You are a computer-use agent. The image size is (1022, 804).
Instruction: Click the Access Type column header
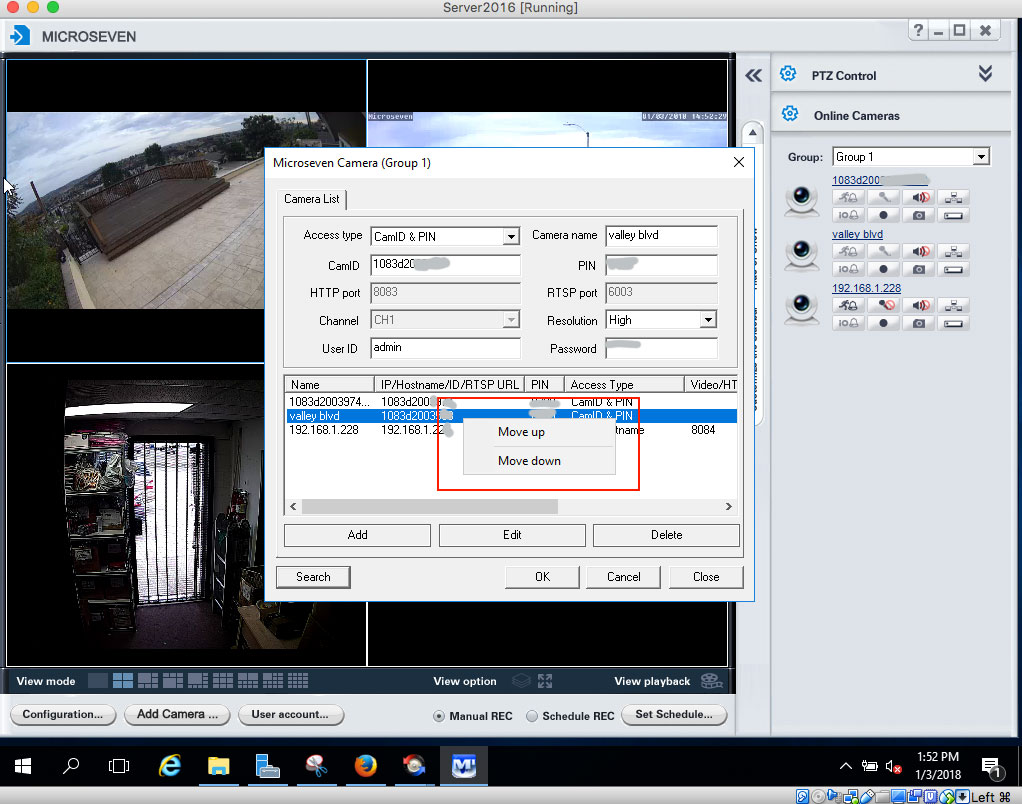click(624, 384)
